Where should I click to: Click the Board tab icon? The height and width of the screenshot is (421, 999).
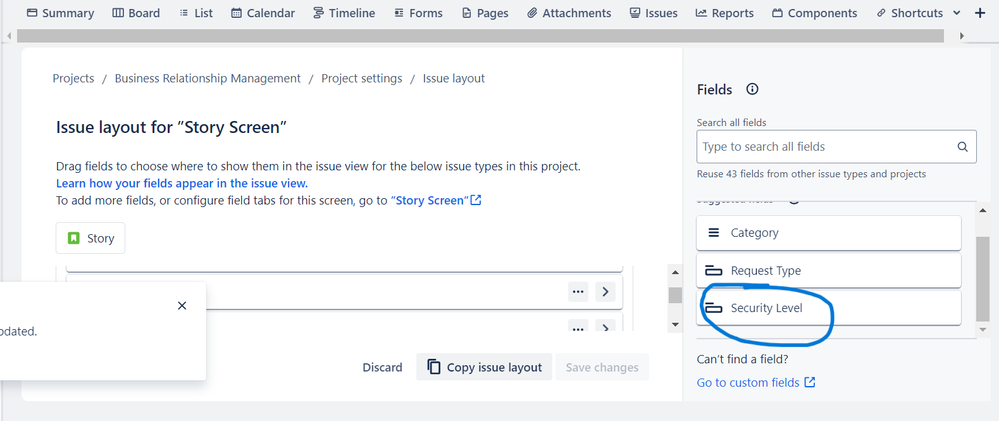[118, 13]
